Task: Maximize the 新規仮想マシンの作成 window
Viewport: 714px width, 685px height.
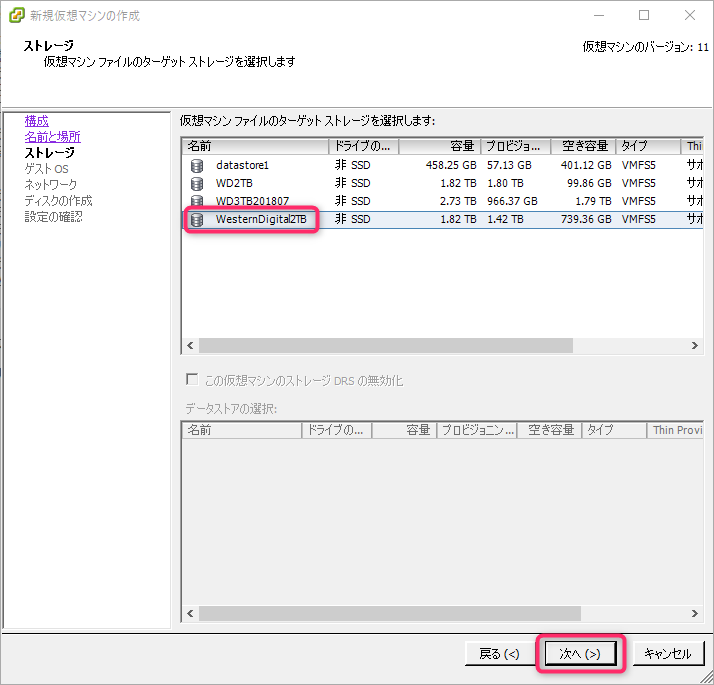Action: click(644, 15)
